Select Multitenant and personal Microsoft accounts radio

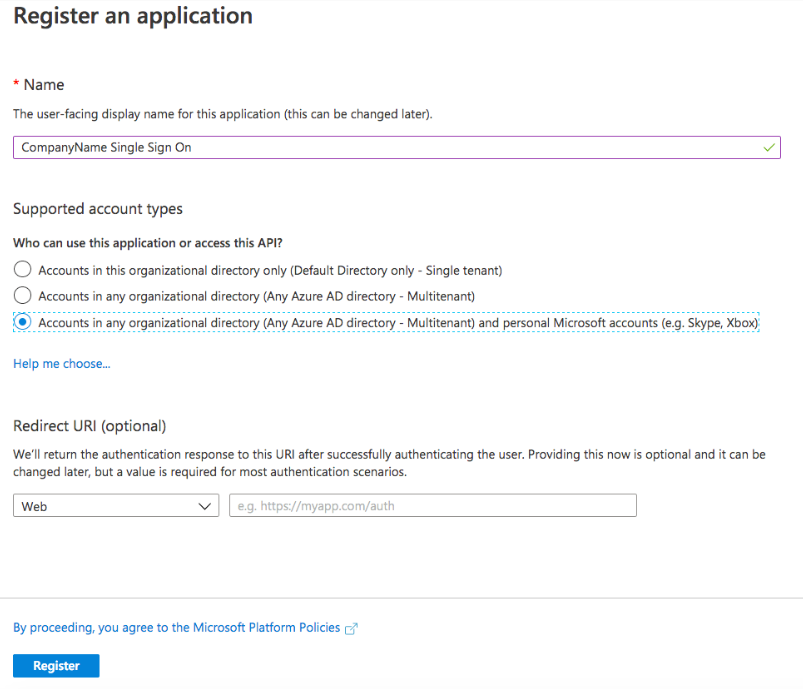pyautogui.click(x=22, y=323)
